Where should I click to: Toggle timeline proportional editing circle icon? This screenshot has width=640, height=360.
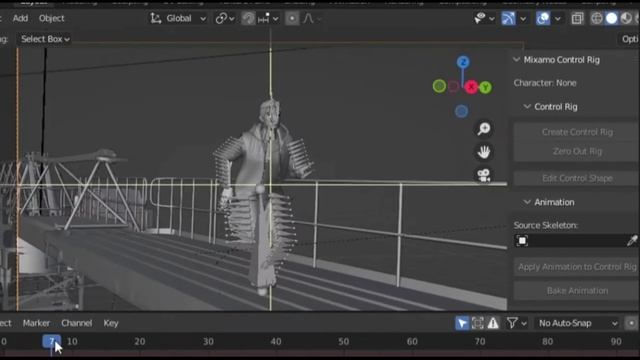[x=631, y=323]
